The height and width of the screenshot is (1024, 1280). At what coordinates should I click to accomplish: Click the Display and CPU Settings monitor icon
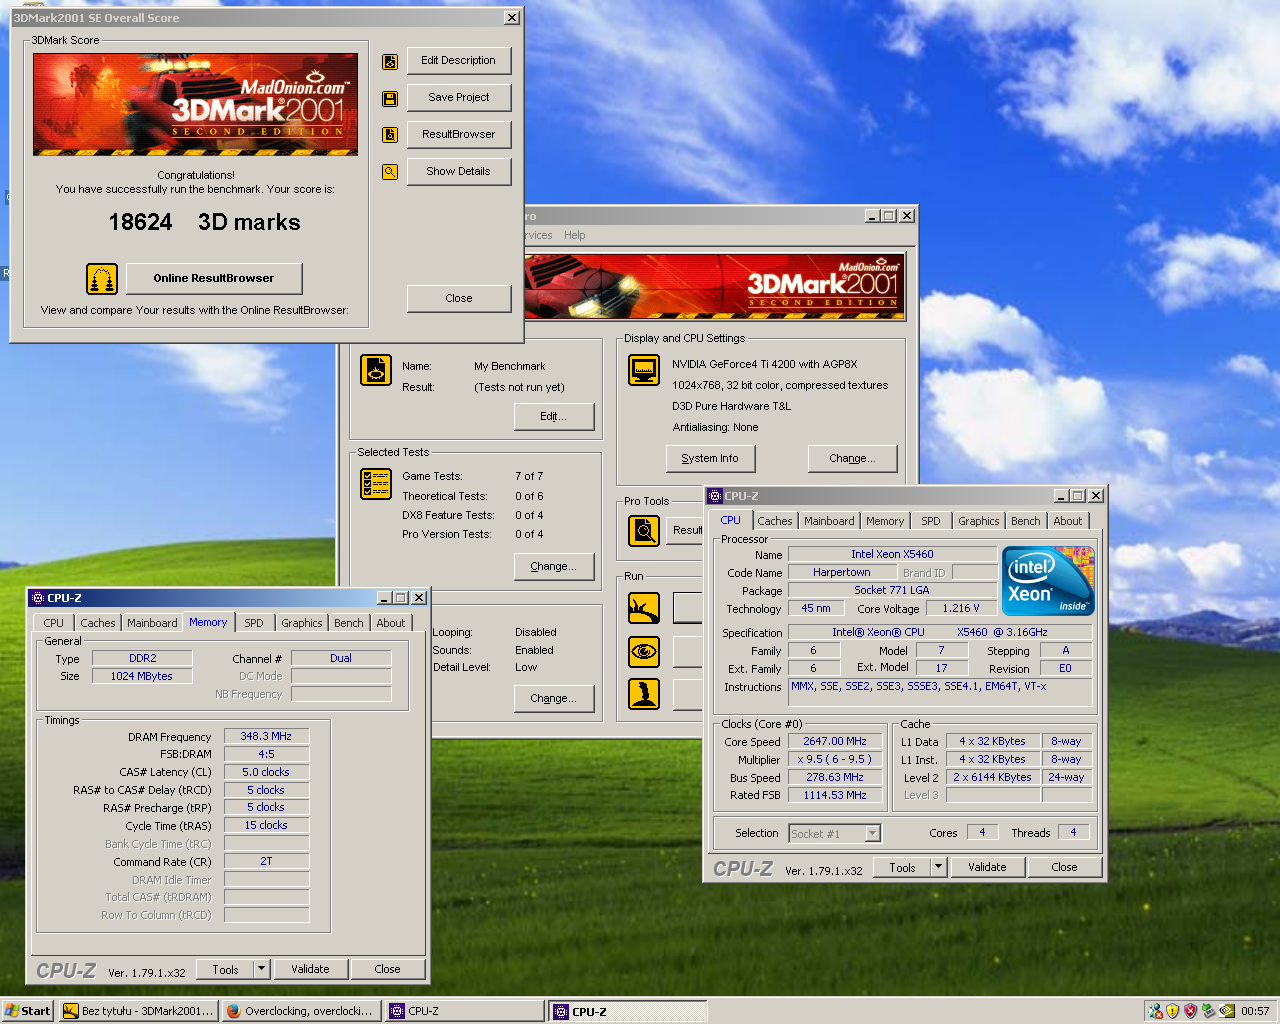(x=644, y=370)
